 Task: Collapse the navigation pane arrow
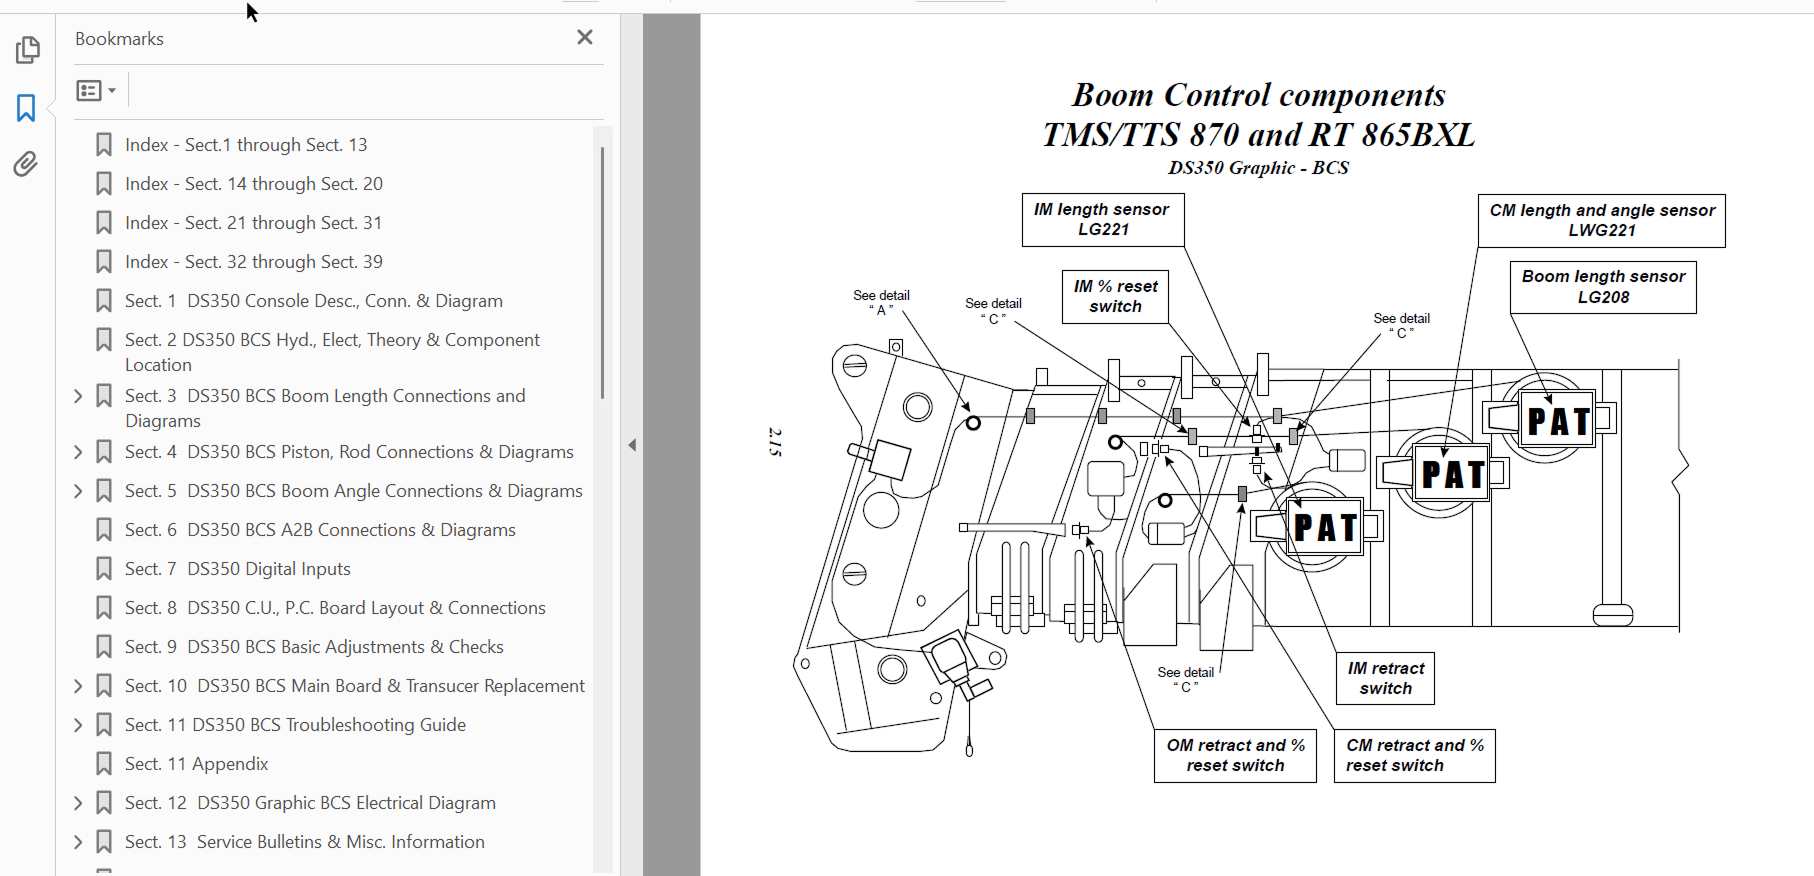(x=632, y=445)
